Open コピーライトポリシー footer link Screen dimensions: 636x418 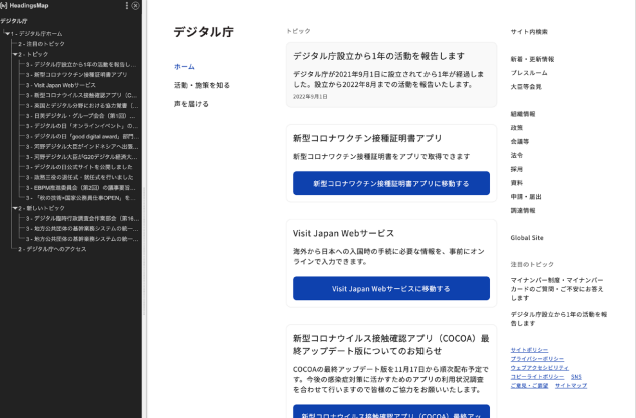coord(537,377)
